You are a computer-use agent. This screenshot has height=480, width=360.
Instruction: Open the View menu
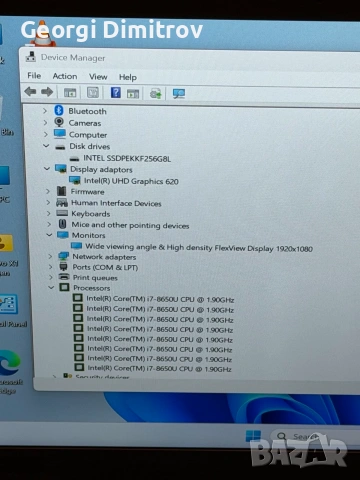[98, 77]
